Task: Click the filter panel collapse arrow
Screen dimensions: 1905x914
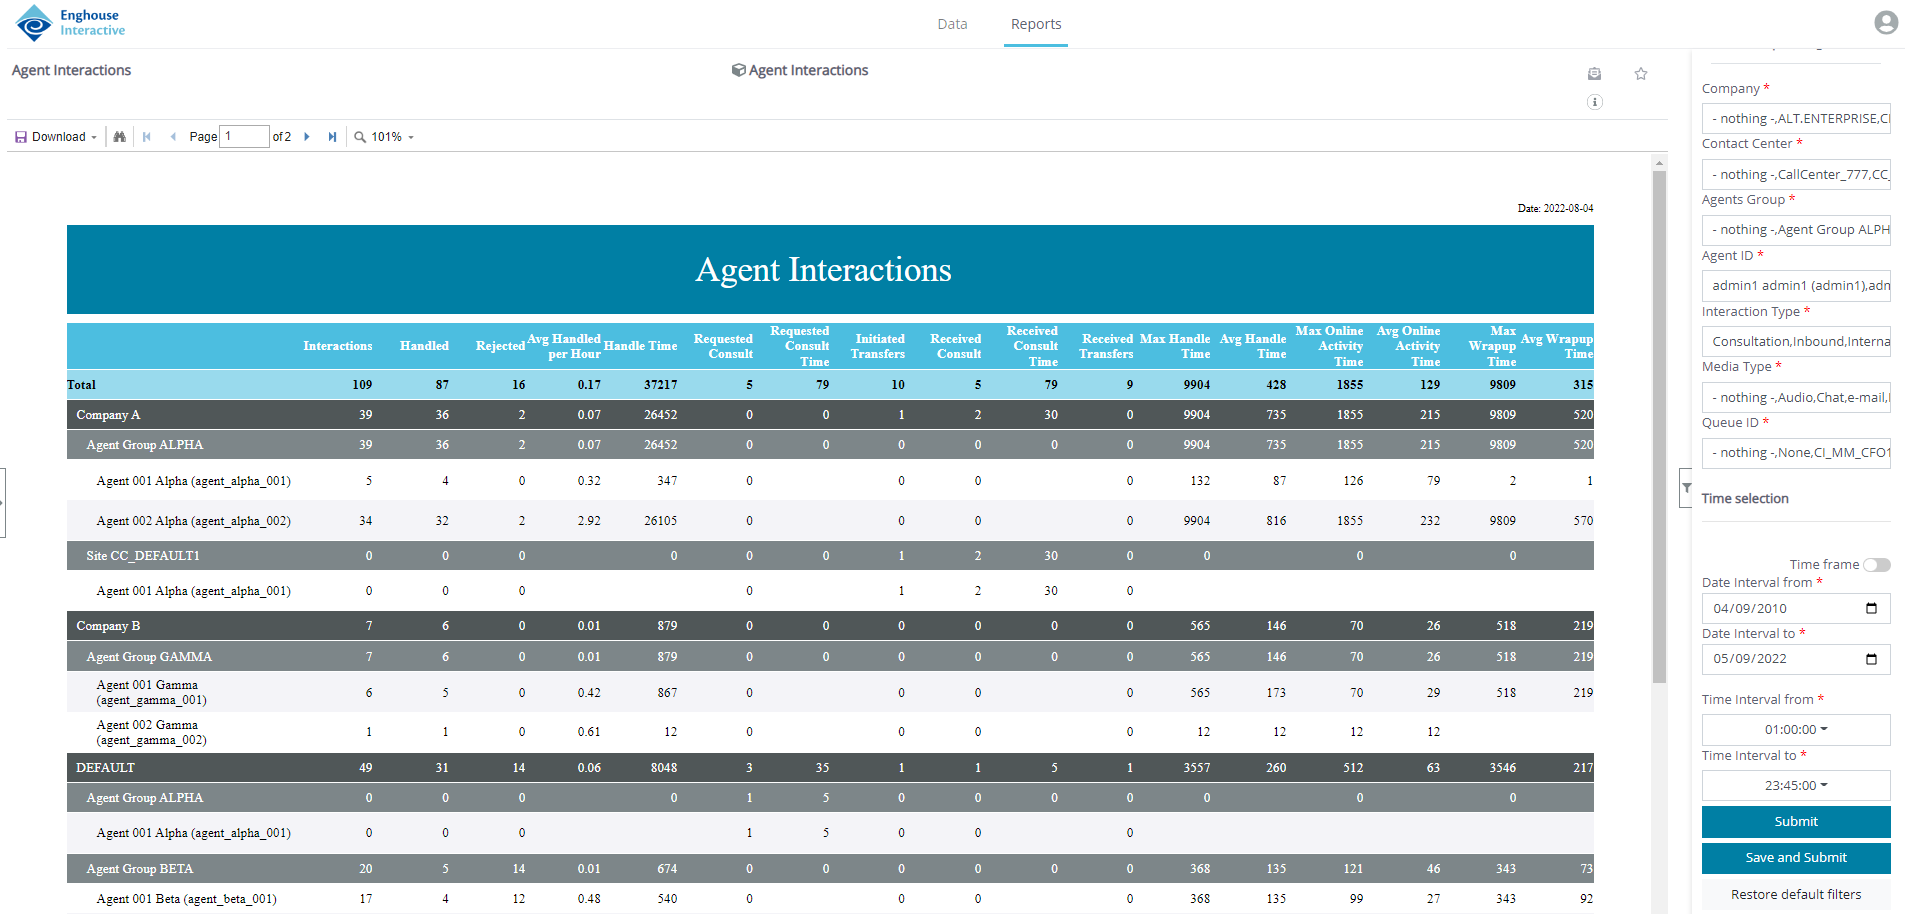Action: point(1687,488)
